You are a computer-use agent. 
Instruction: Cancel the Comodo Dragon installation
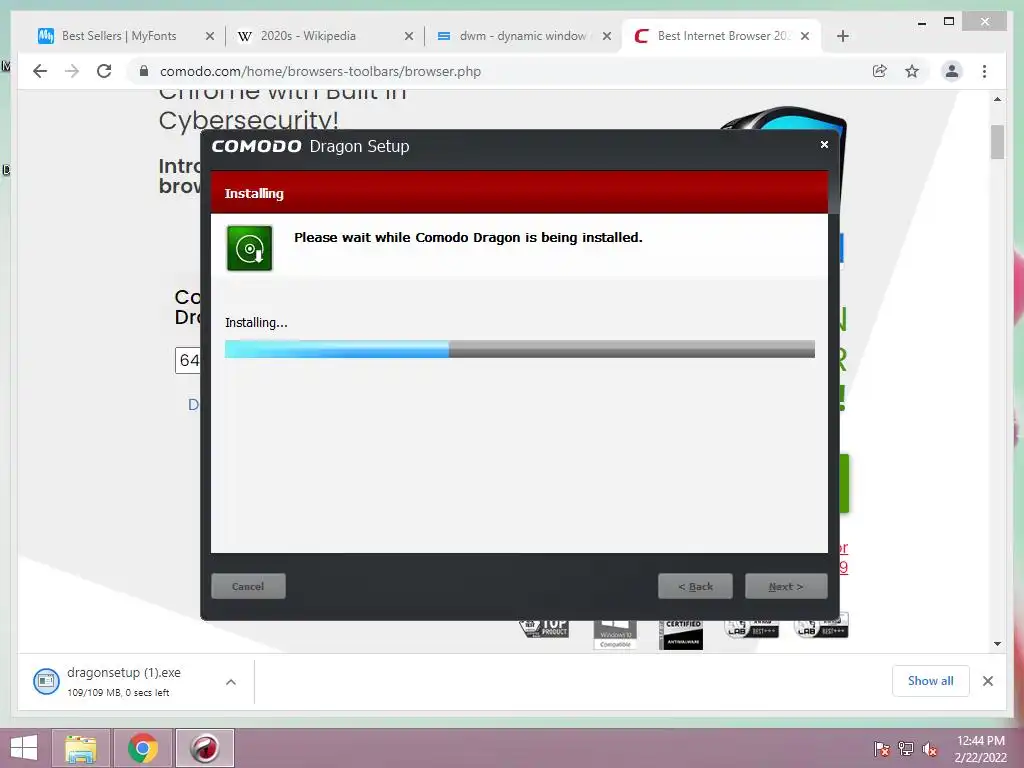[x=248, y=586]
